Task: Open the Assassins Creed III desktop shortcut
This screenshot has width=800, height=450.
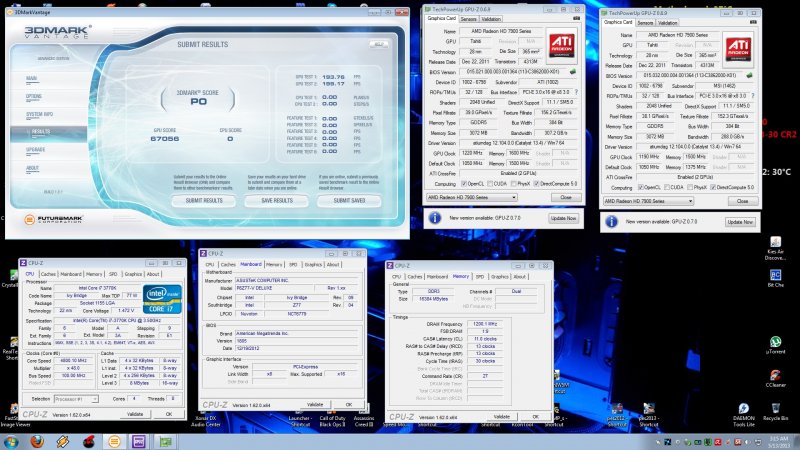Action: [364, 418]
